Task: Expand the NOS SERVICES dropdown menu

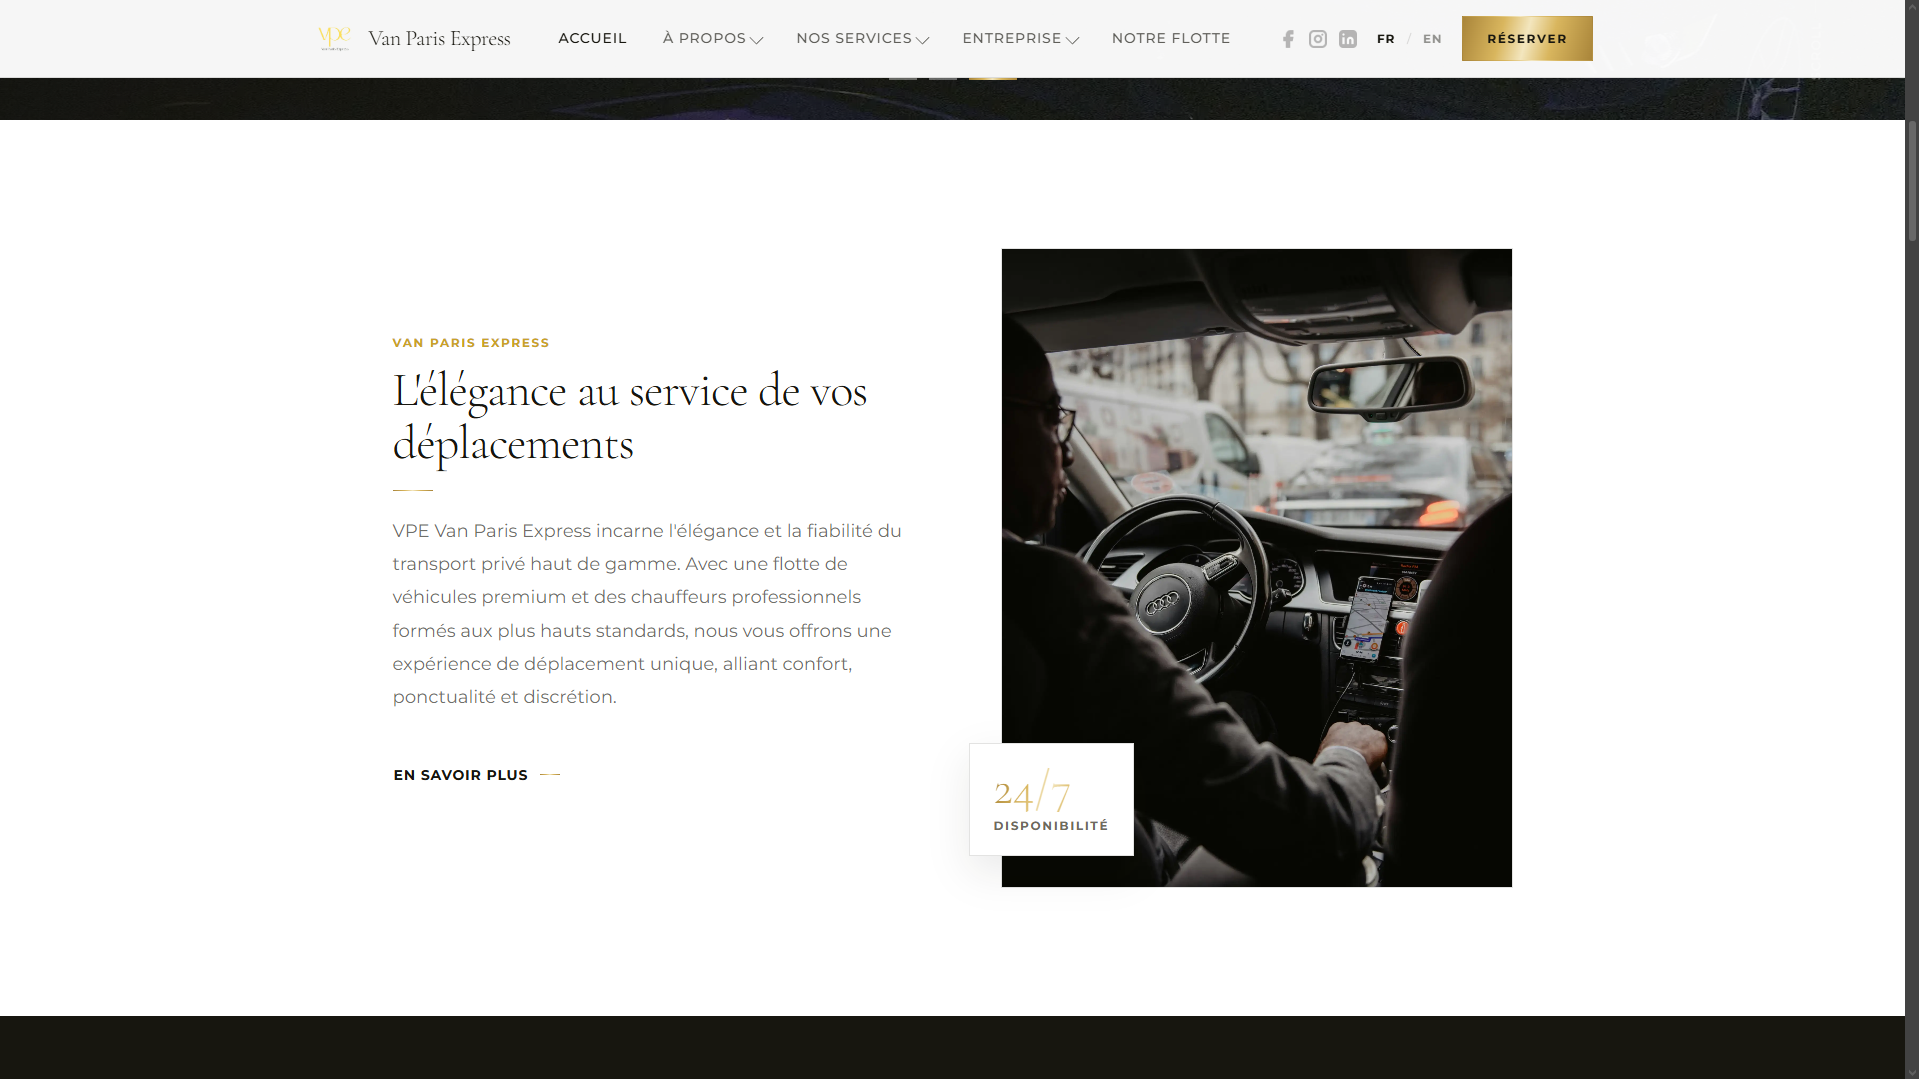Action: 862,38
